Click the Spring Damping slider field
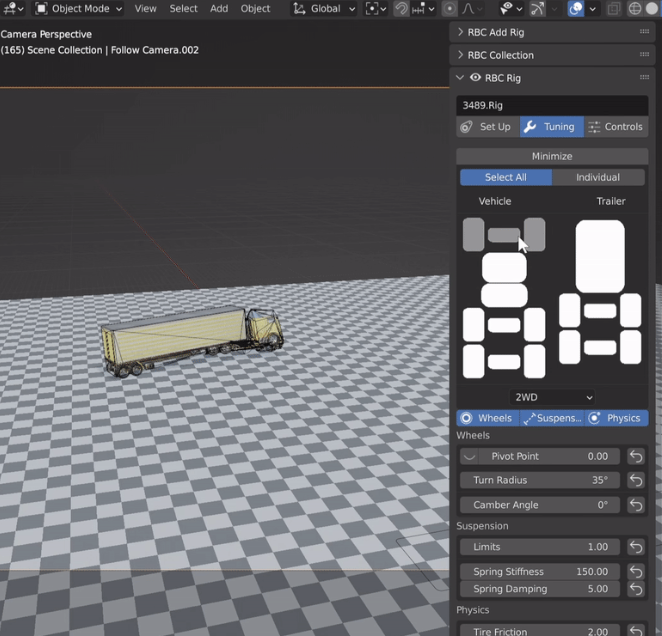This screenshot has height=636, width=662. click(x=540, y=589)
